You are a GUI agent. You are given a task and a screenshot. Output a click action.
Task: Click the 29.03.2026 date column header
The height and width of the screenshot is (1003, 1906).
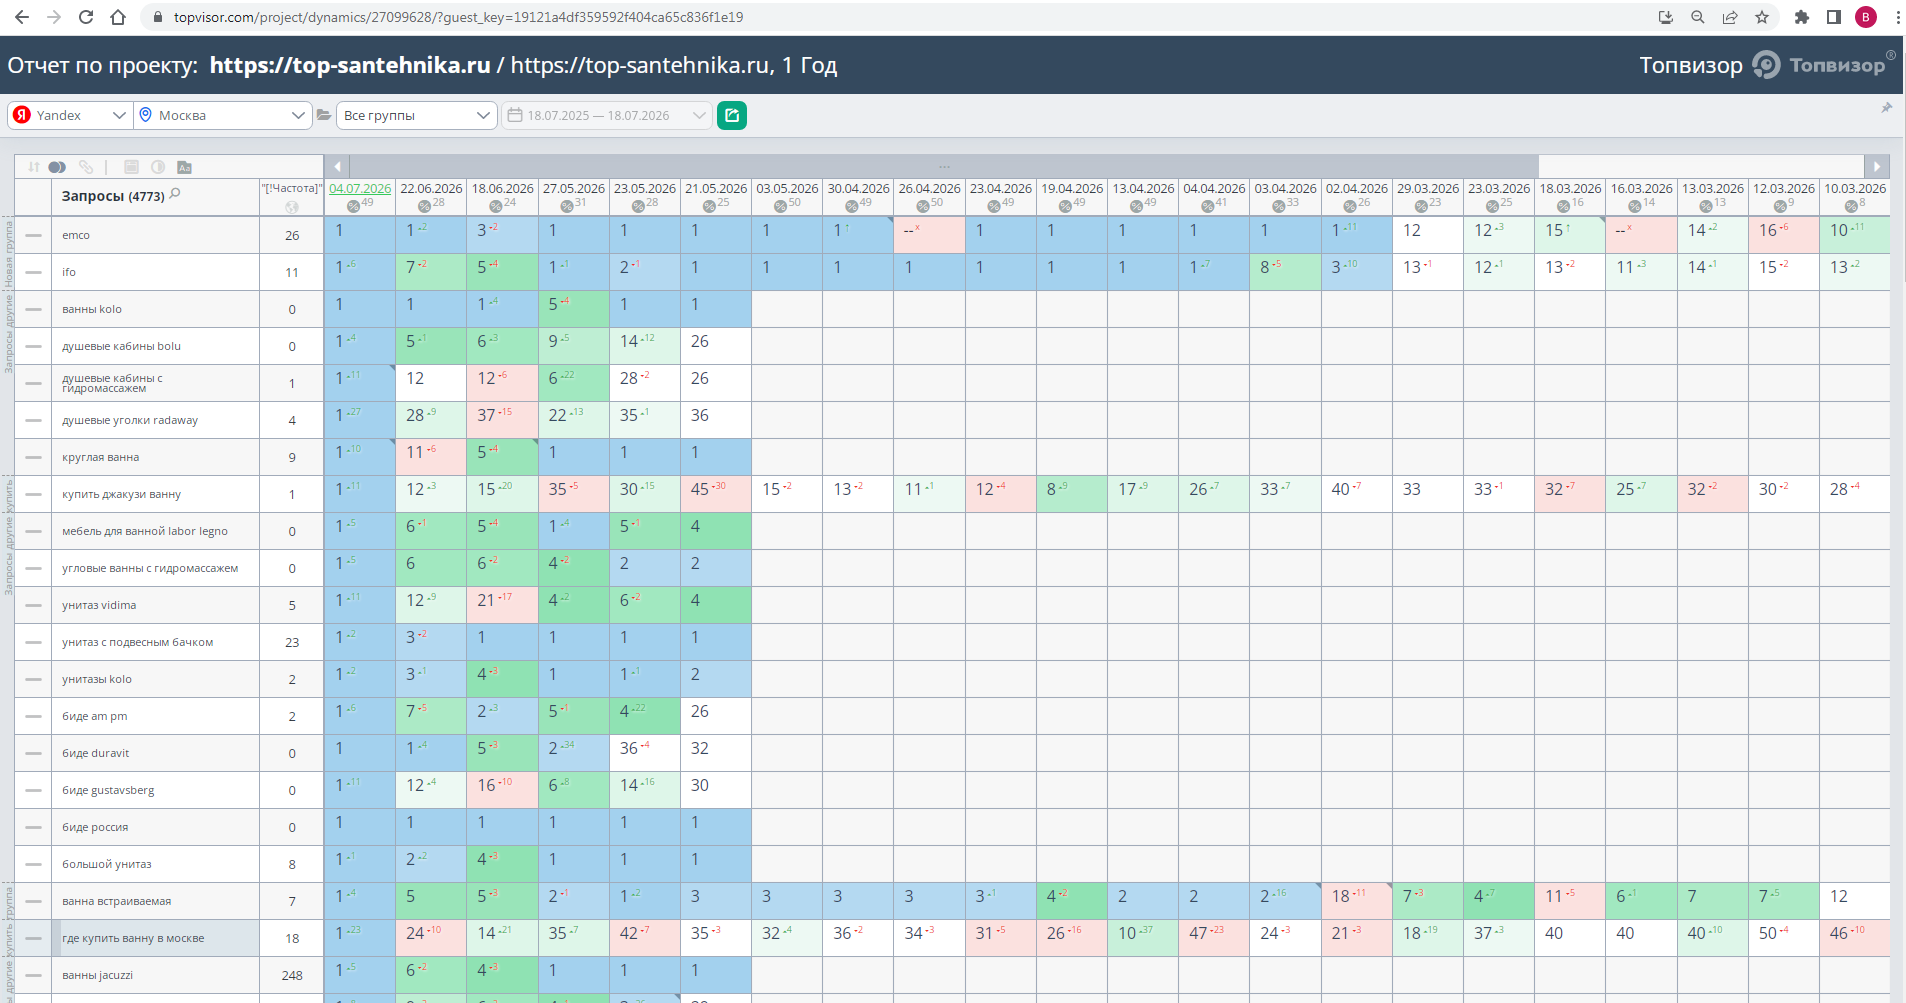tap(1428, 188)
